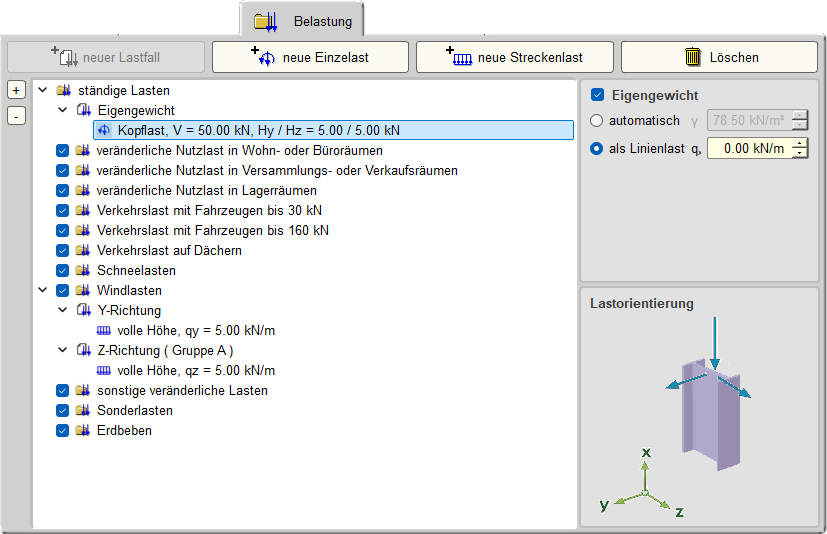Toggle the Verkehrslast auf Dächern checkbox
Screen dimensions: 827x534
62,250
